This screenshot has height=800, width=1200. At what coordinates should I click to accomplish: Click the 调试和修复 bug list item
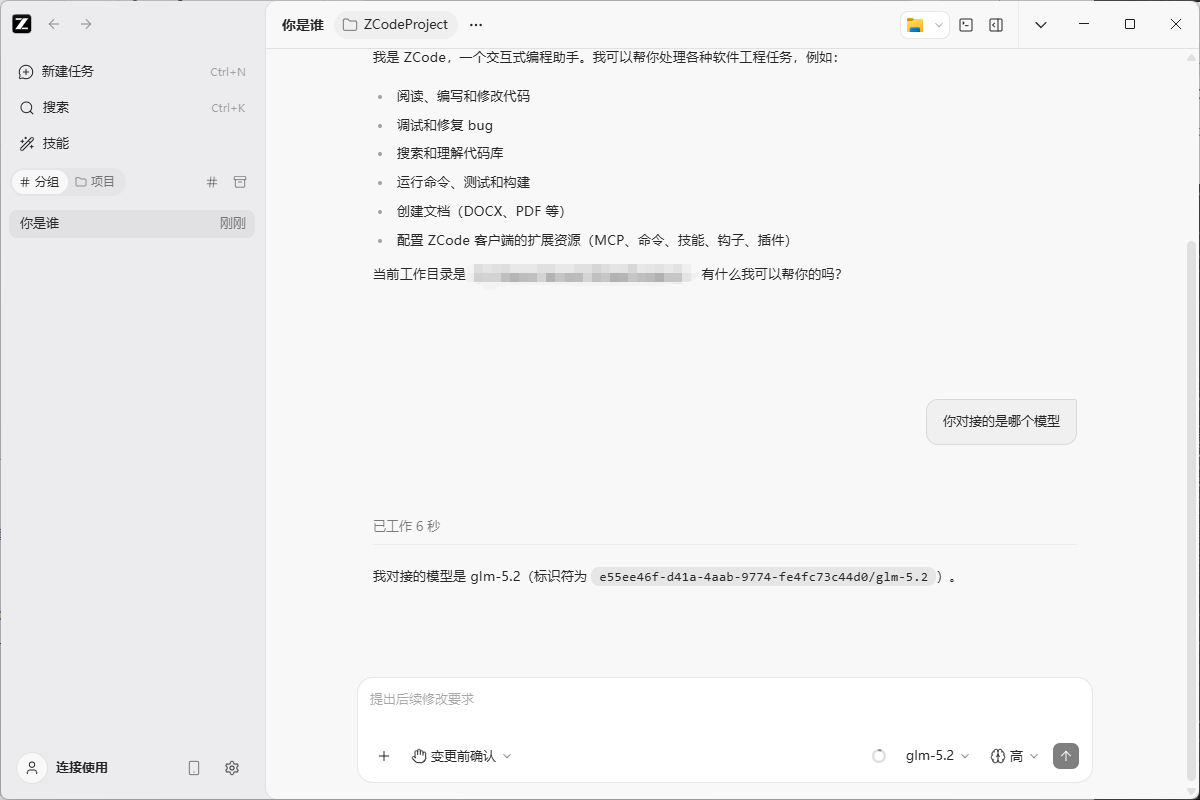445,126
